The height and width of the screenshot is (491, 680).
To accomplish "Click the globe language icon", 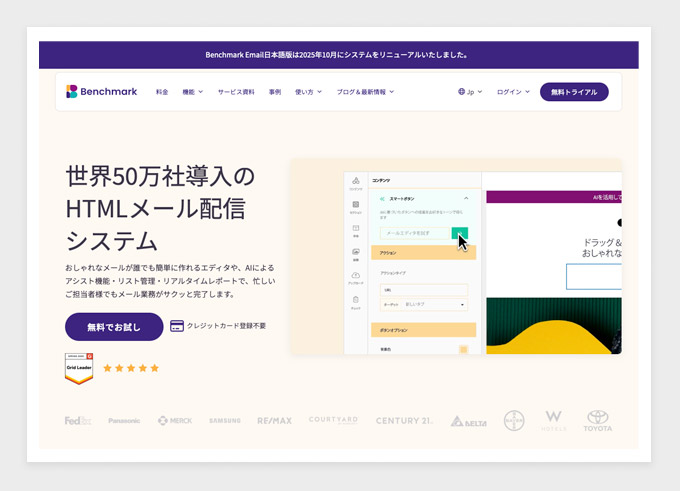I will pyautogui.click(x=461, y=92).
